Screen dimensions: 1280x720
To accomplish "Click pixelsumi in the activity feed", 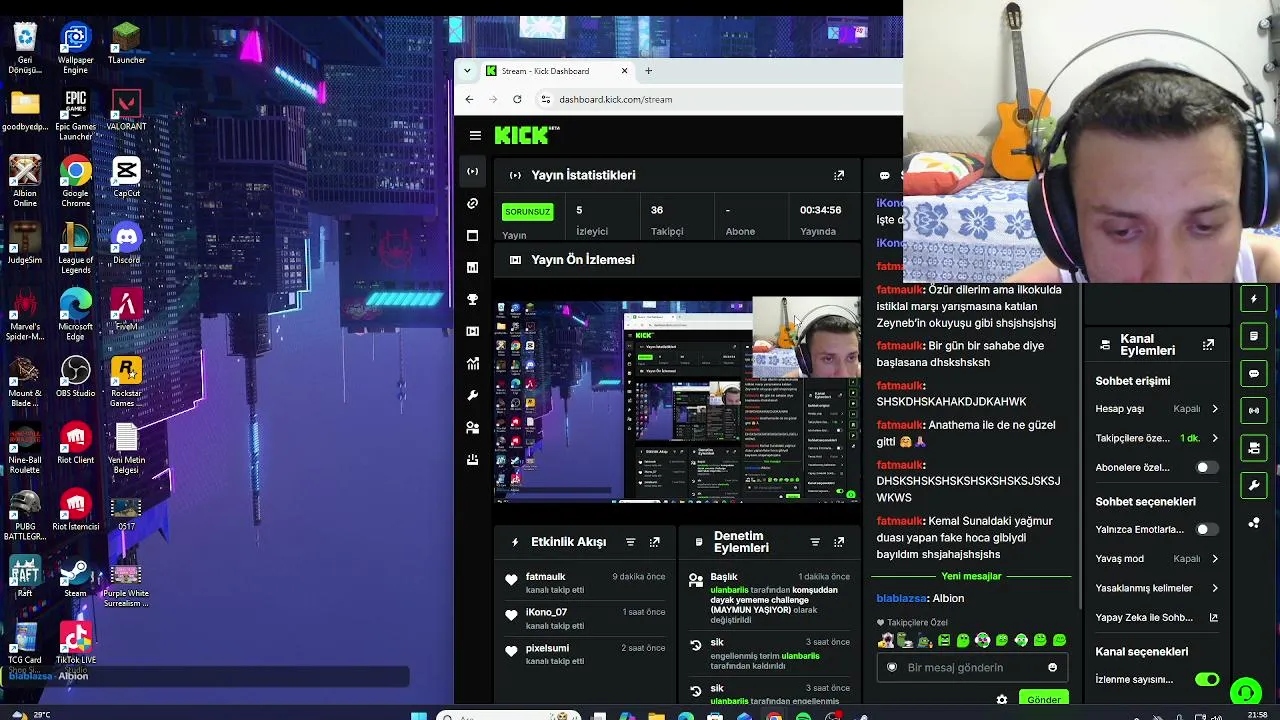I will (548, 648).
